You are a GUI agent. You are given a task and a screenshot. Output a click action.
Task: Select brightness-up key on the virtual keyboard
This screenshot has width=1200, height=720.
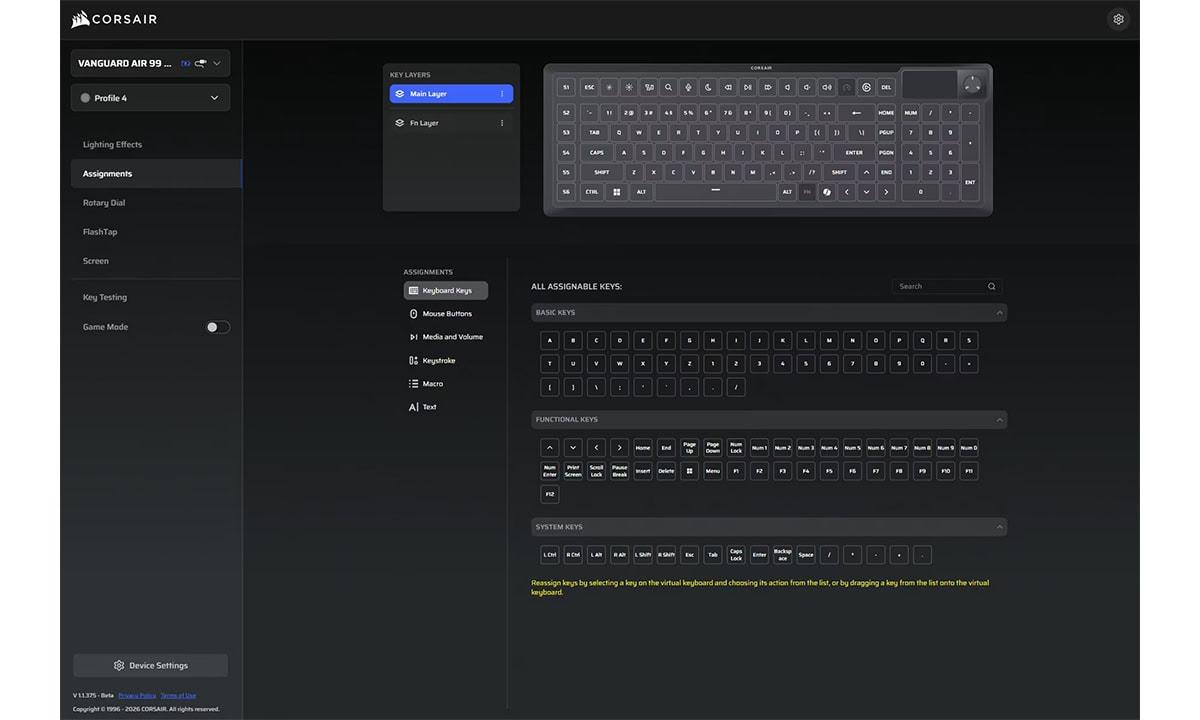(629, 87)
